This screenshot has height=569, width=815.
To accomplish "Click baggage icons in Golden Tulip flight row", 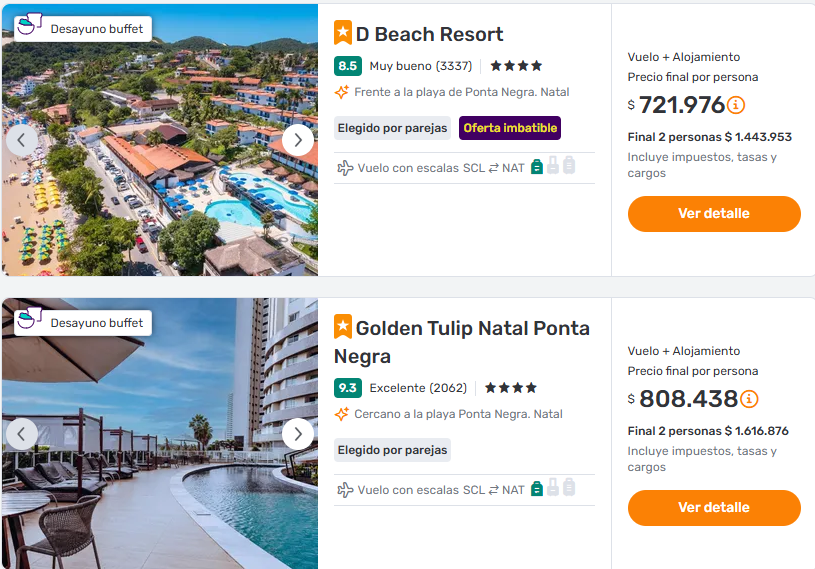I will [x=553, y=489].
